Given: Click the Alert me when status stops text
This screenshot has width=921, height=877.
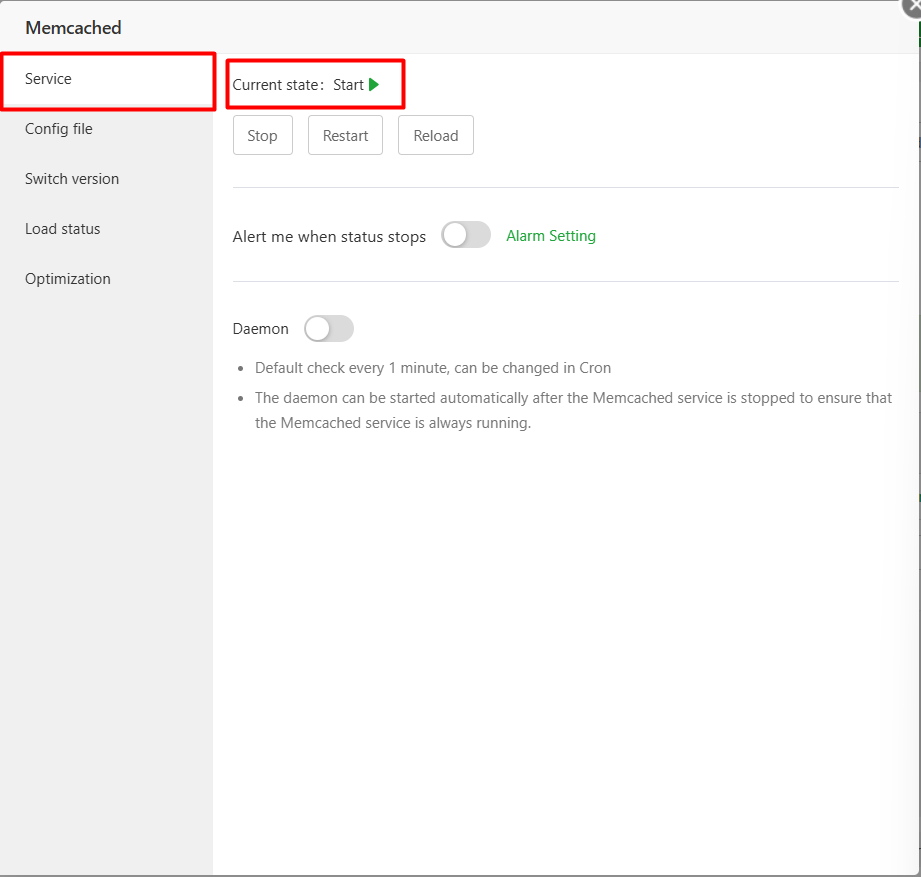Looking at the screenshot, I should click(329, 236).
